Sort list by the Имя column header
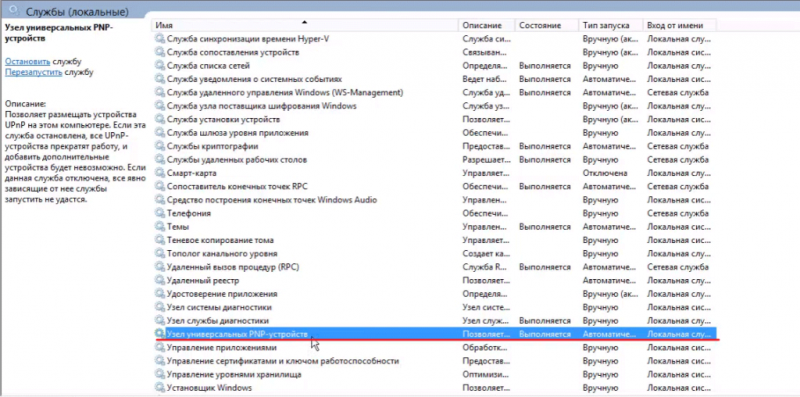Image resolution: width=800 pixels, height=397 pixels. pos(305,25)
